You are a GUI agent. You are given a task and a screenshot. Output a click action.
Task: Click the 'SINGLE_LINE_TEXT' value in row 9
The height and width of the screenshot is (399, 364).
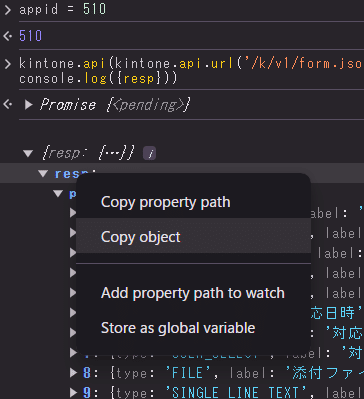(x=235, y=393)
